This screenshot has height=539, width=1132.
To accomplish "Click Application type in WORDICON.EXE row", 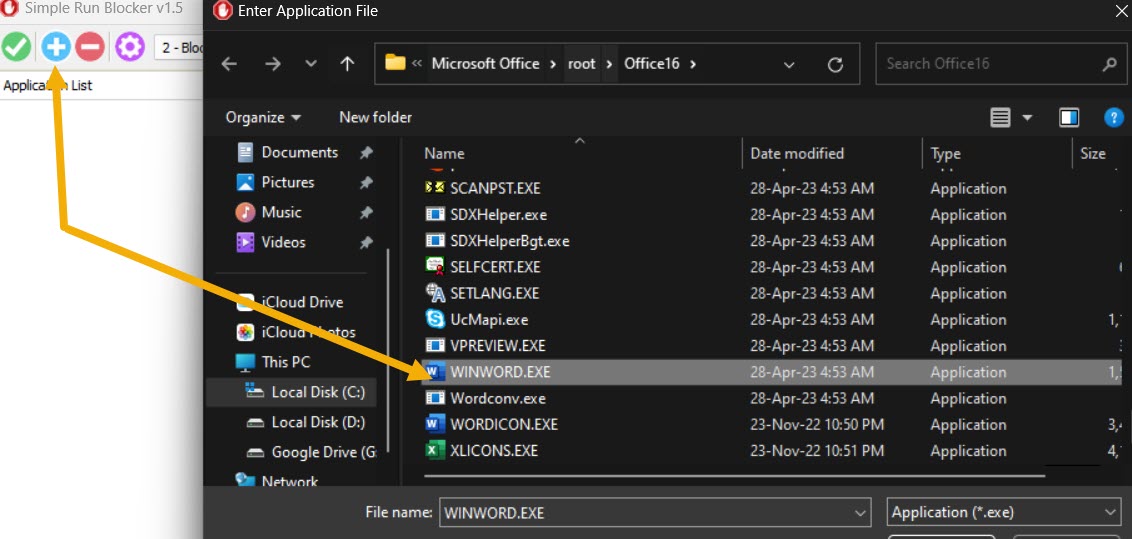I will point(968,425).
